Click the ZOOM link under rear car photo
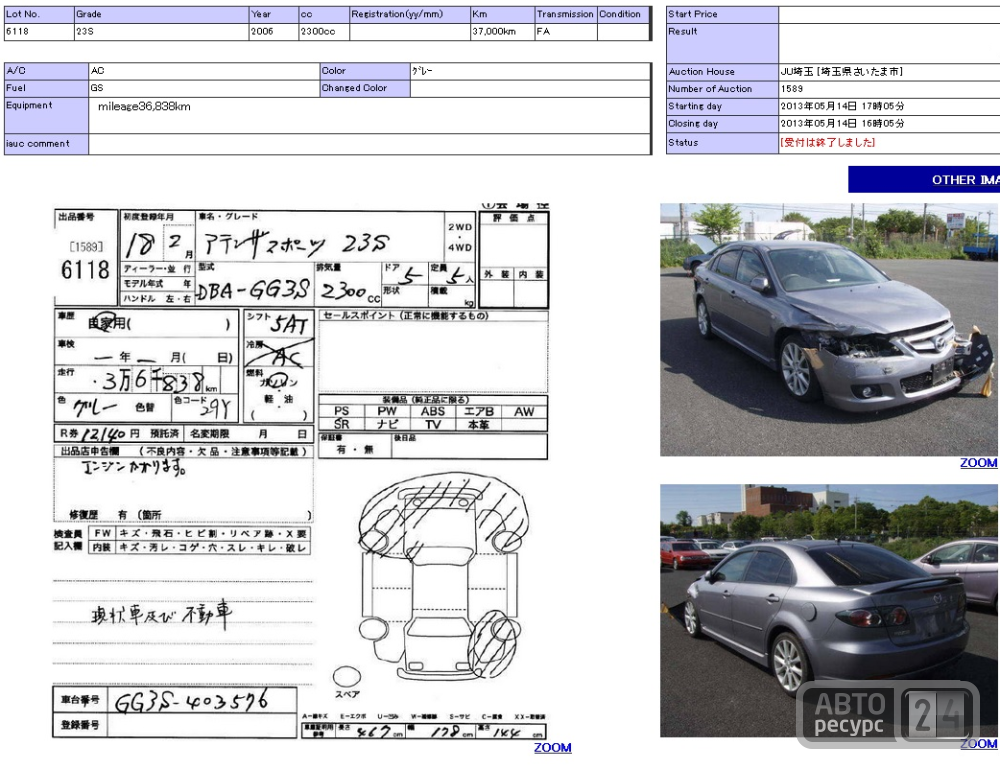This screenshot has width=1000, height=769. [x=978, y=743]
